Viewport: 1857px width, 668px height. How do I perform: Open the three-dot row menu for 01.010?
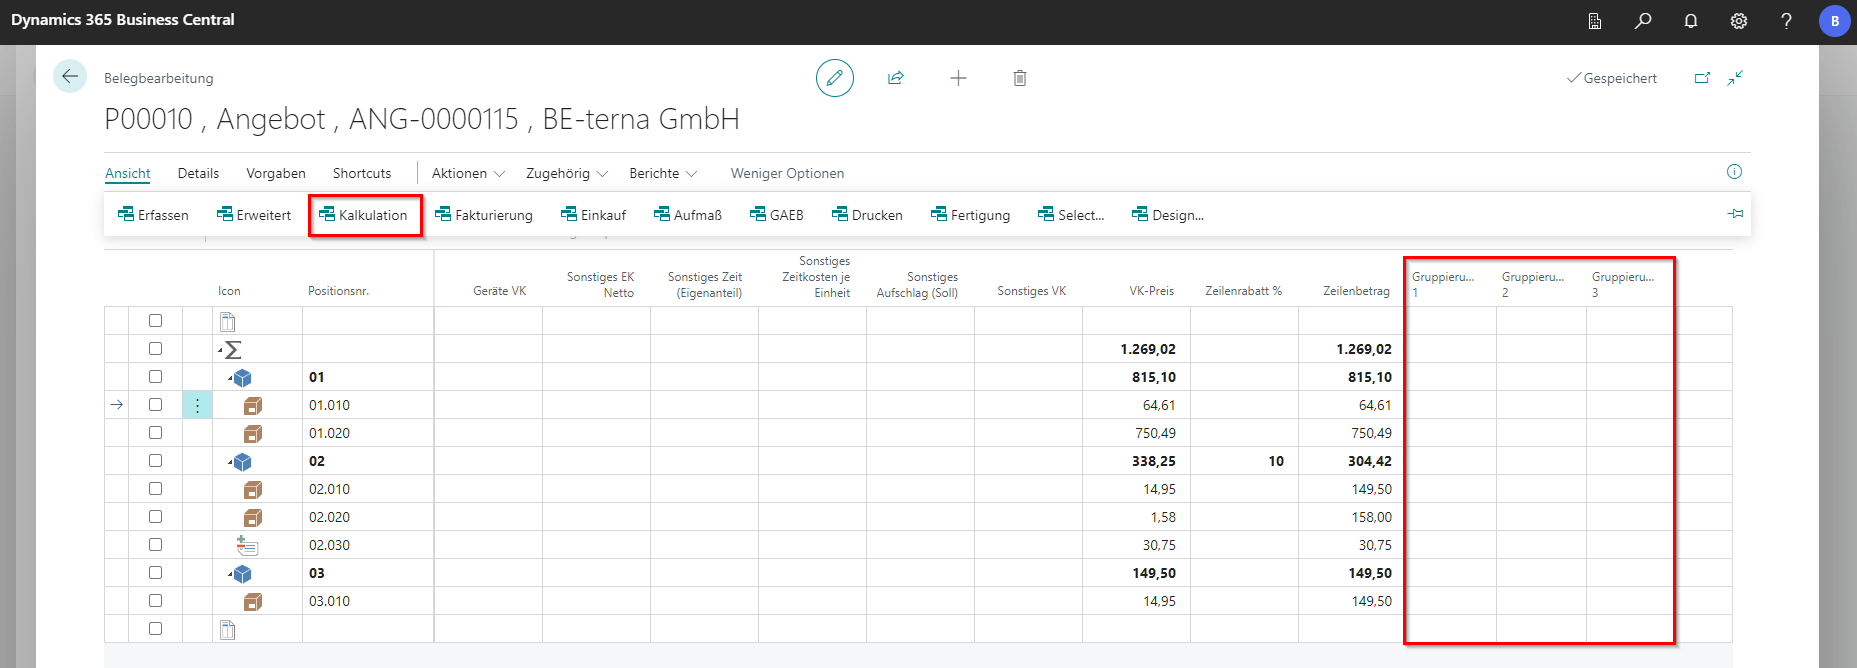[197, 405]
